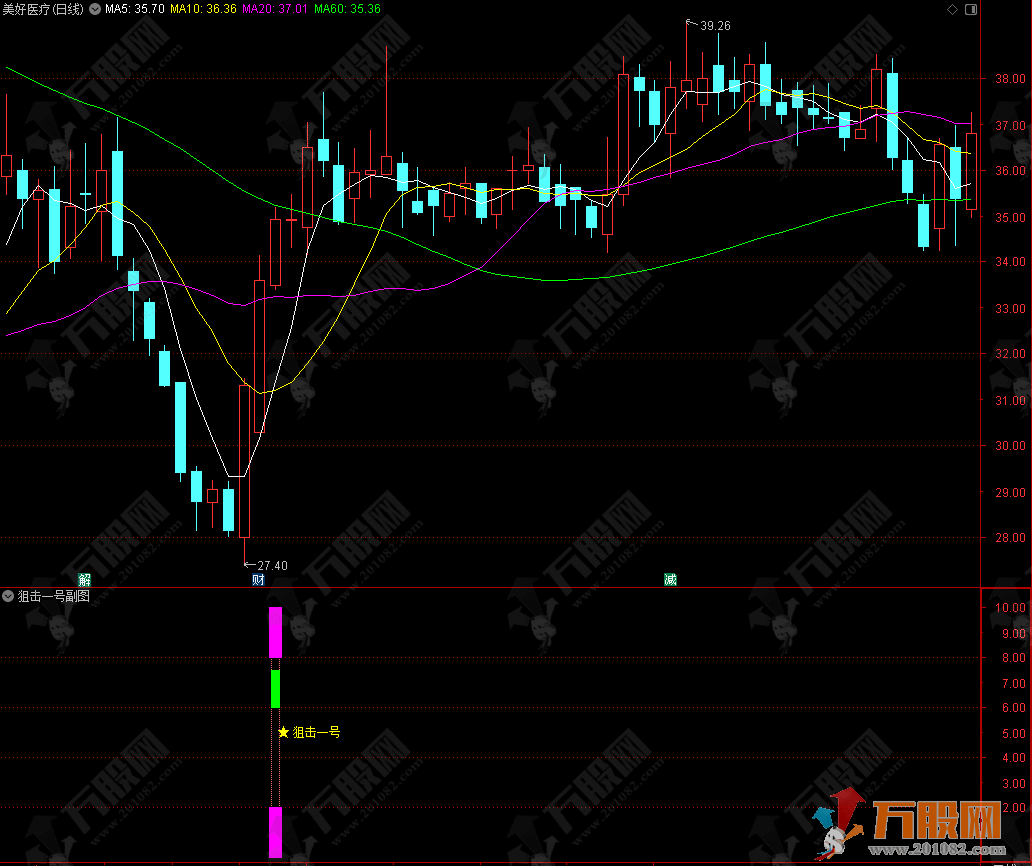The height and width of the screenshot is (866, 1032).
Task: Select the MA60: 35.36 indicator label
Action: click(347, 9)
